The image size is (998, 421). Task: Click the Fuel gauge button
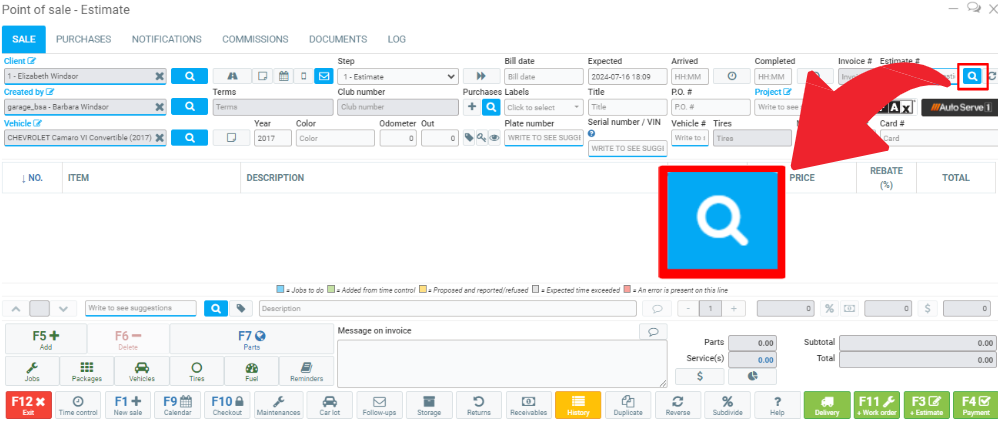[251, 372]
